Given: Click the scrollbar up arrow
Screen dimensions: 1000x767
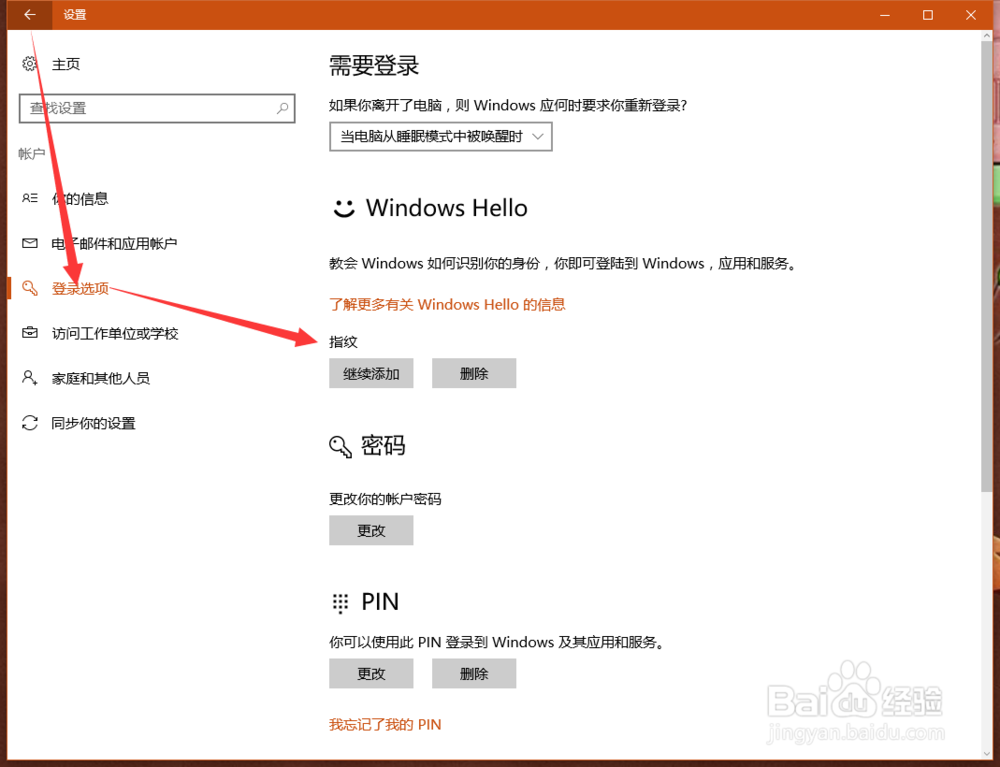Looking at the screenshot, I should click(x=987, y=36).
